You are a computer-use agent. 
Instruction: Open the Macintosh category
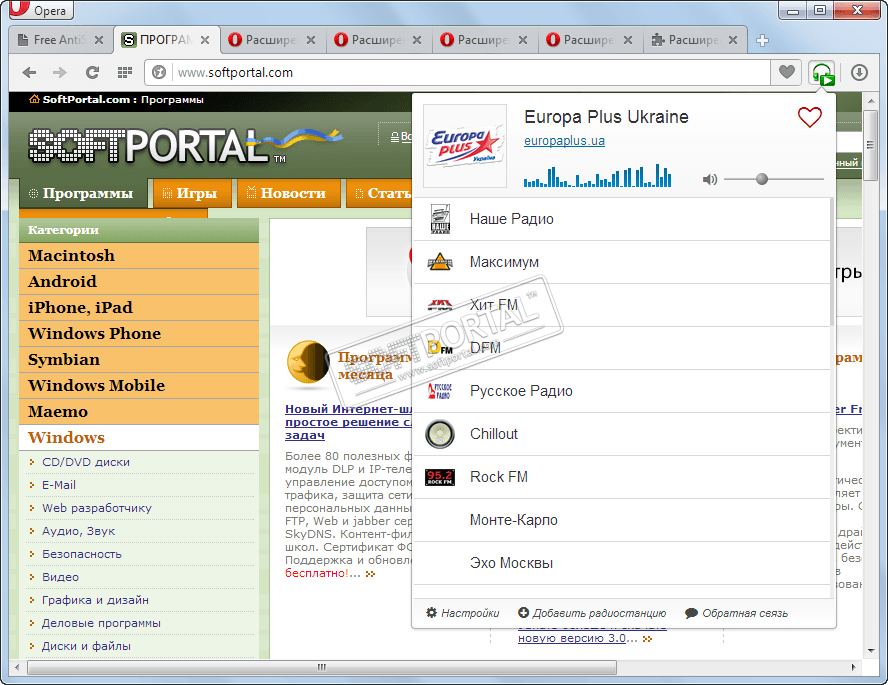[x=139, y=255]
